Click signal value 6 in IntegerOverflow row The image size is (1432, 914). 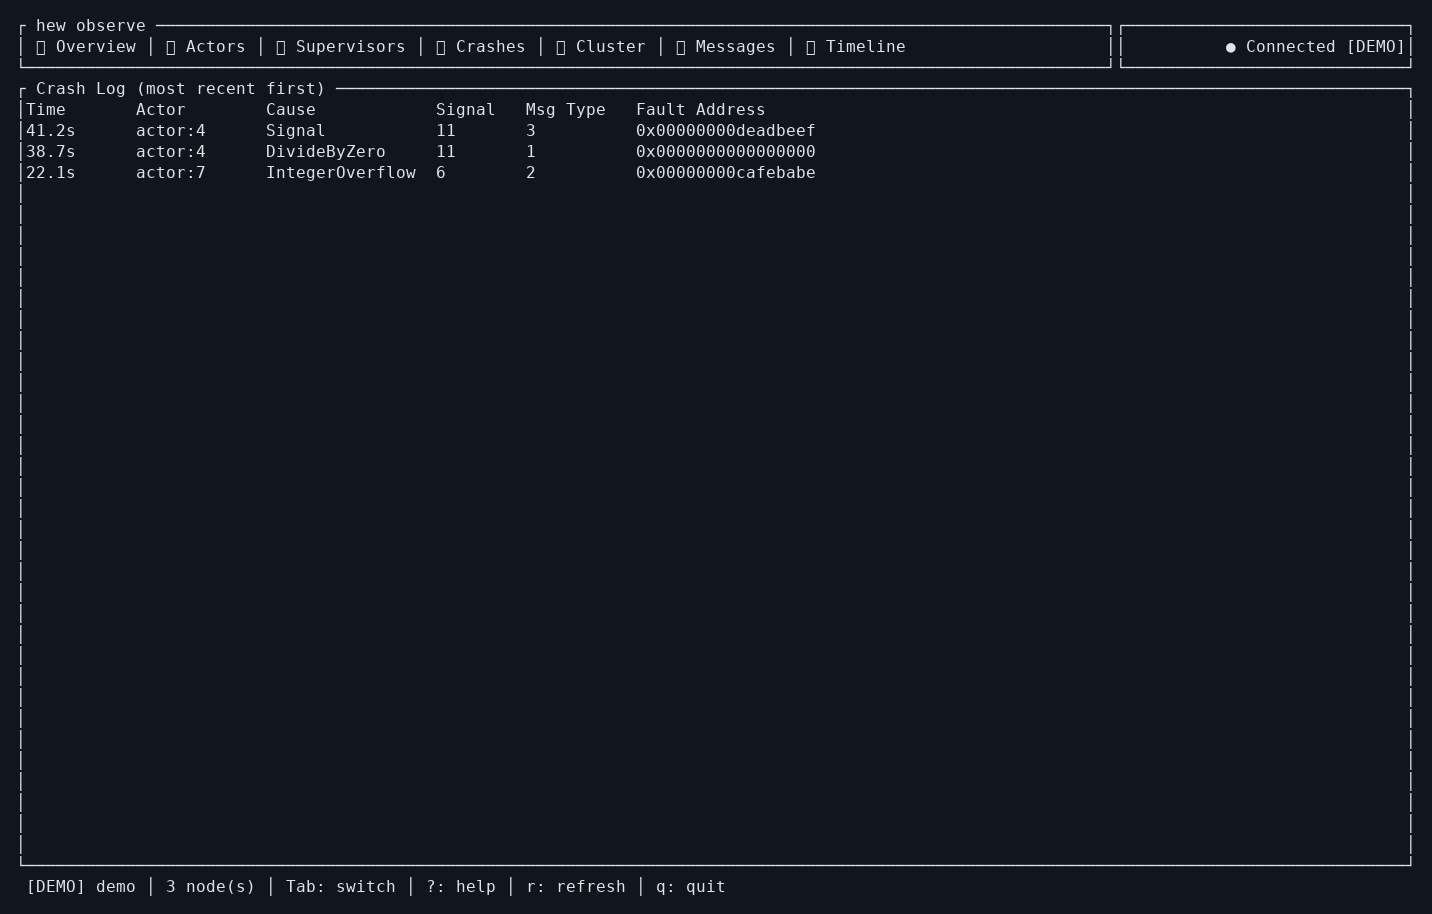tap(441, 173)
